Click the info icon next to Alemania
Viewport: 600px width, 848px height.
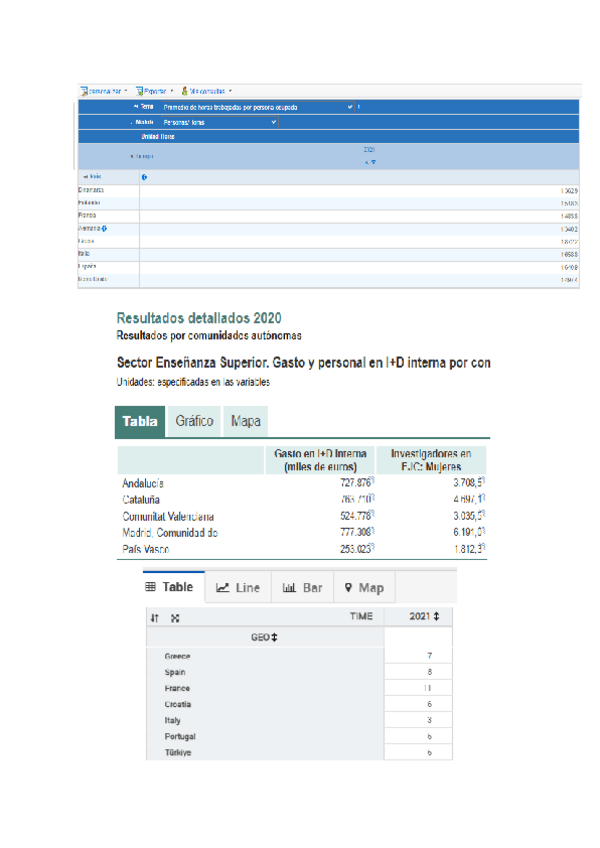pyautogui.click(x=105, y=228)
